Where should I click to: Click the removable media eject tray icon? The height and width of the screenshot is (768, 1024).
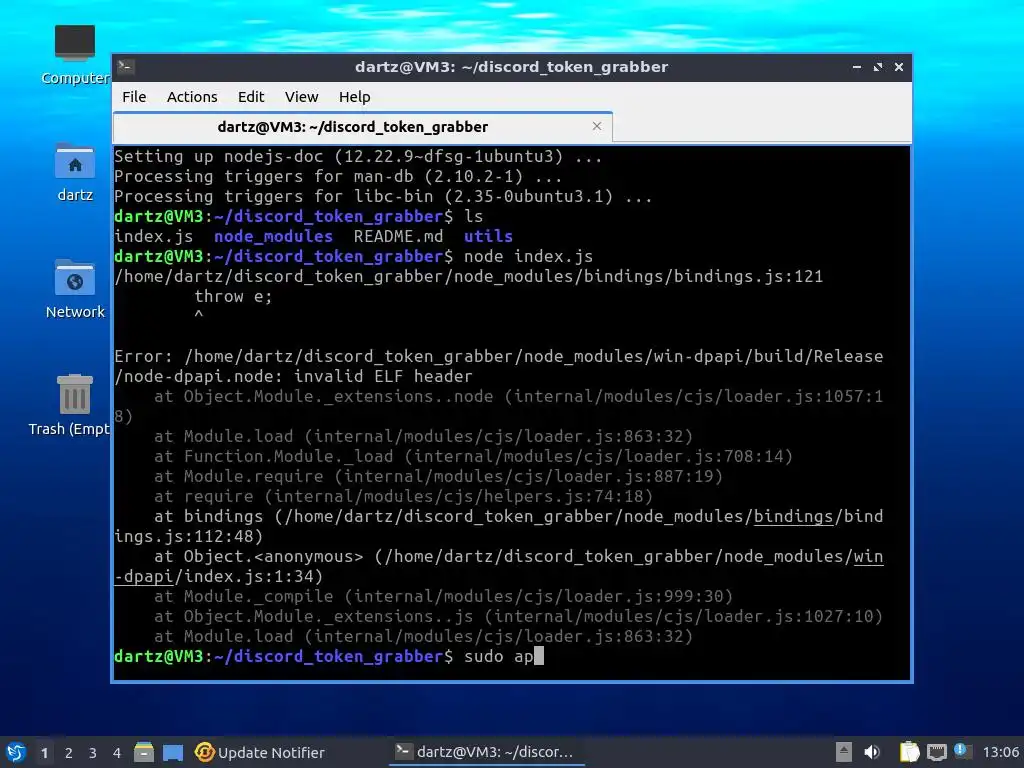point(844,752)
